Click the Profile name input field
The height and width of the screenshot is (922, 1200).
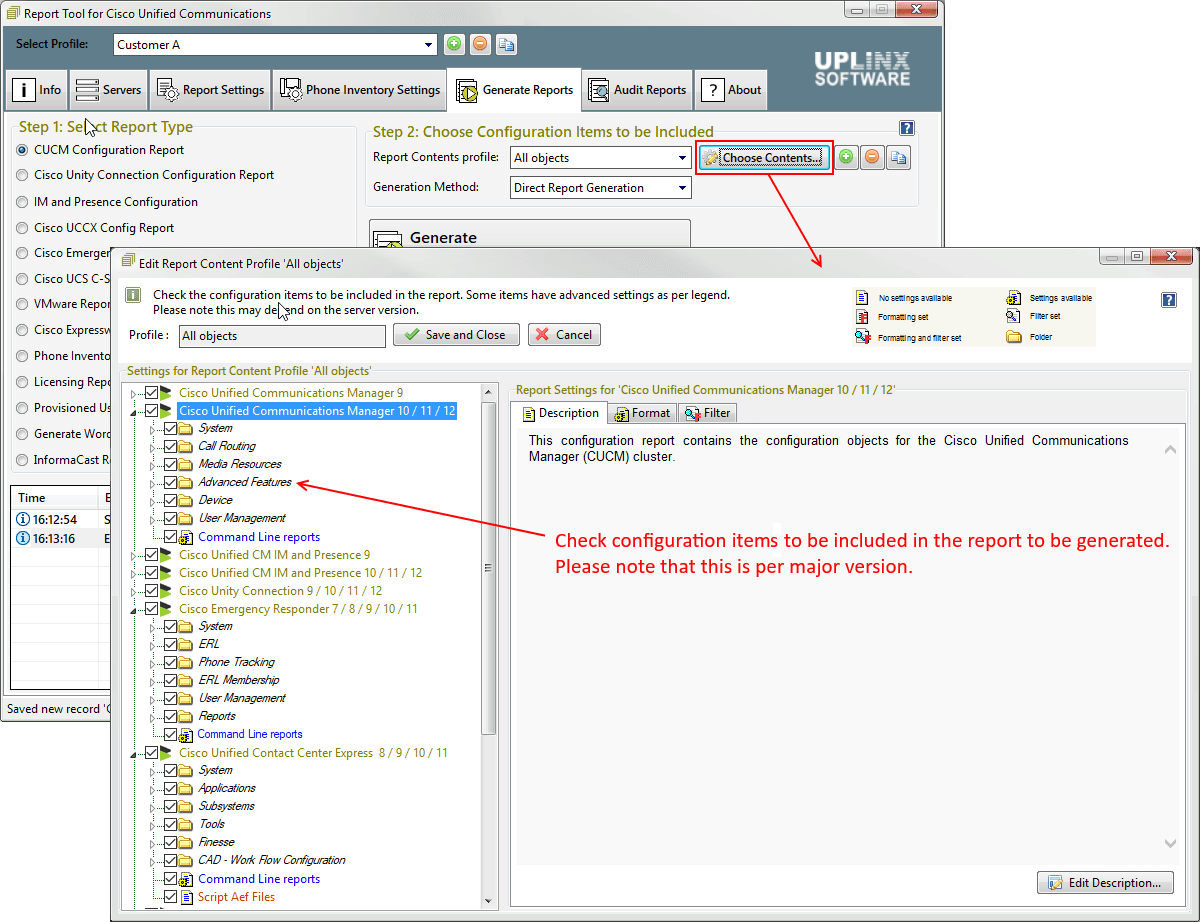pos(281,336)
